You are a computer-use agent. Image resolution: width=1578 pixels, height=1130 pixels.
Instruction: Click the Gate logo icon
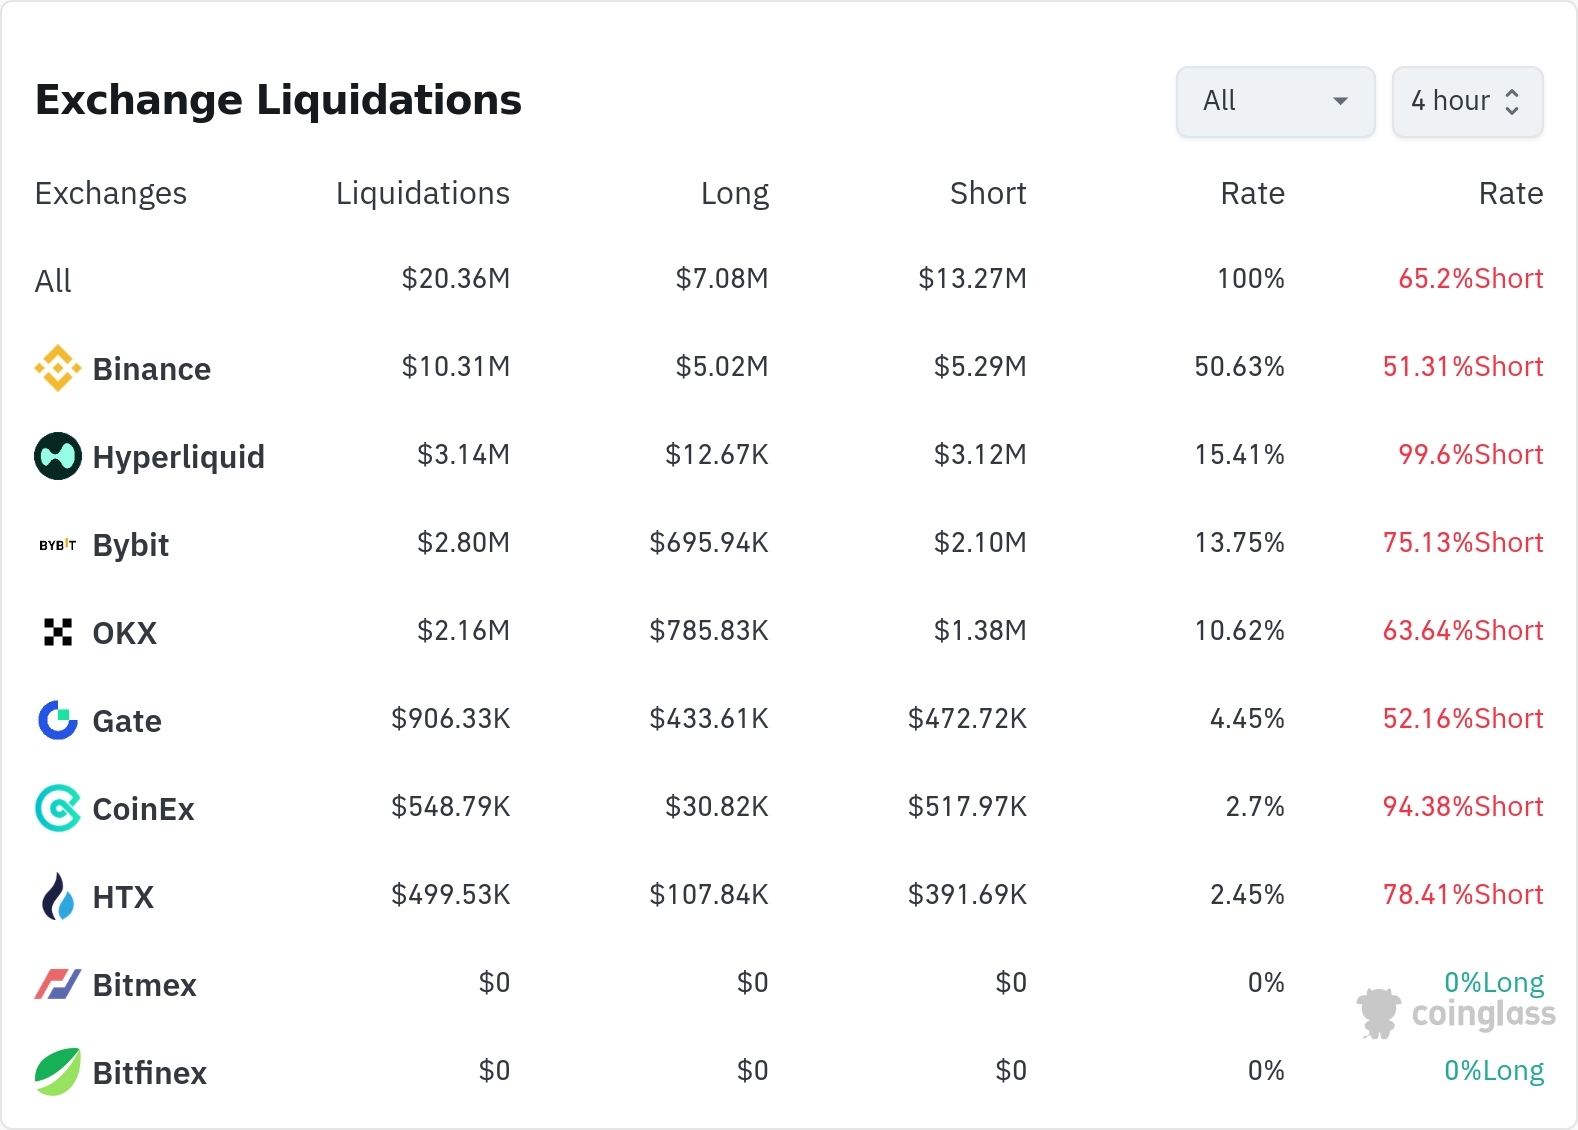coord(58,720)
